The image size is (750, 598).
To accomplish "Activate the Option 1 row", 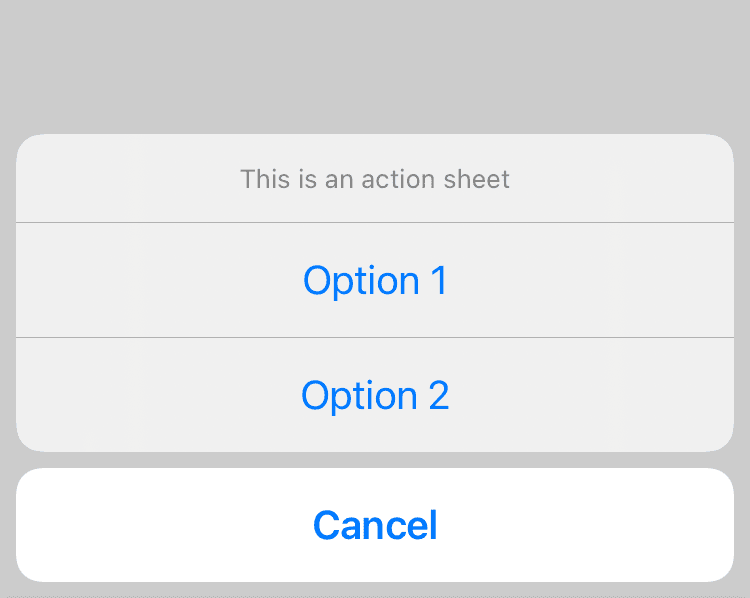I will tap(375, 280).
